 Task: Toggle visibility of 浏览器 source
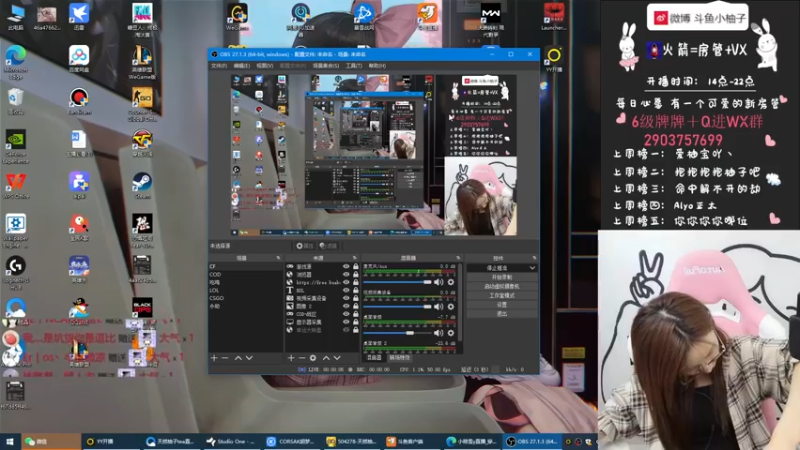(346, 274)
